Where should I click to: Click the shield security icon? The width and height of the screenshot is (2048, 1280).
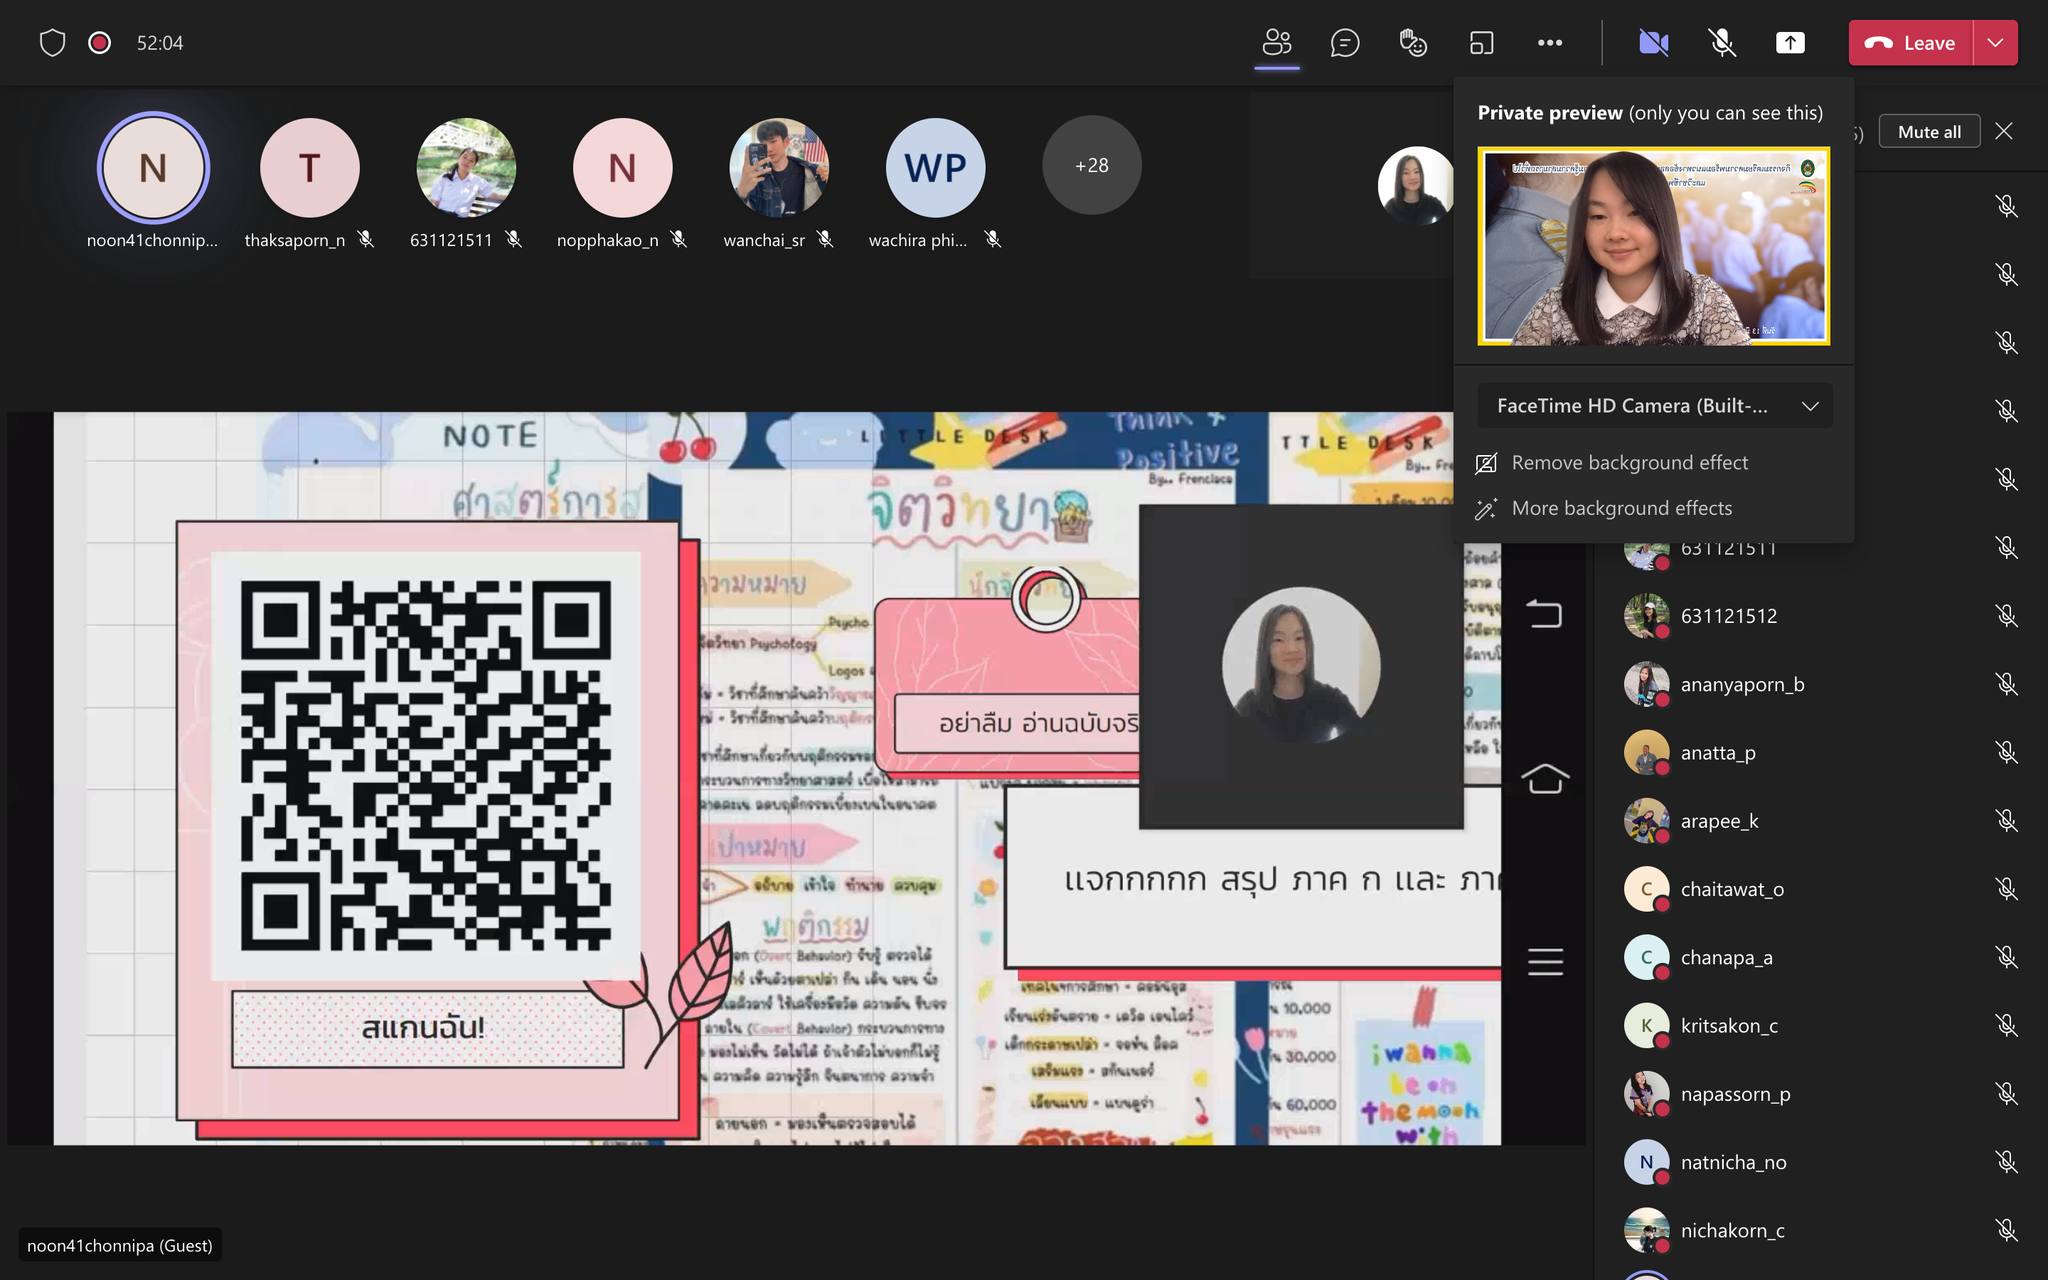click(52, 43)
